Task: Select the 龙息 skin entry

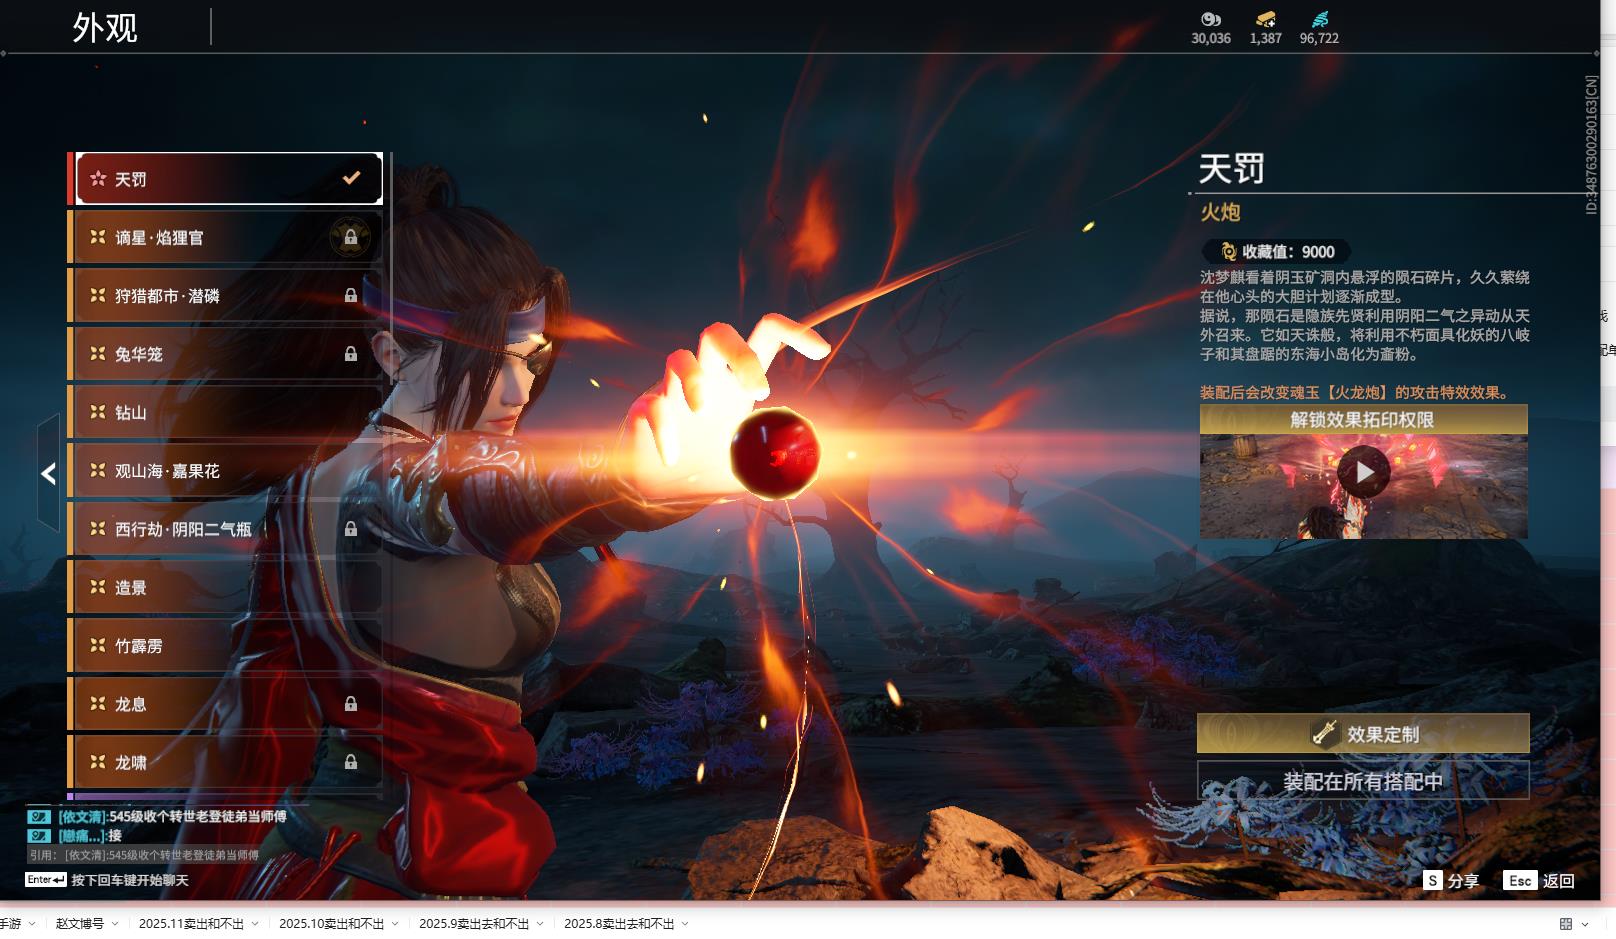Action: coord(229,703)
